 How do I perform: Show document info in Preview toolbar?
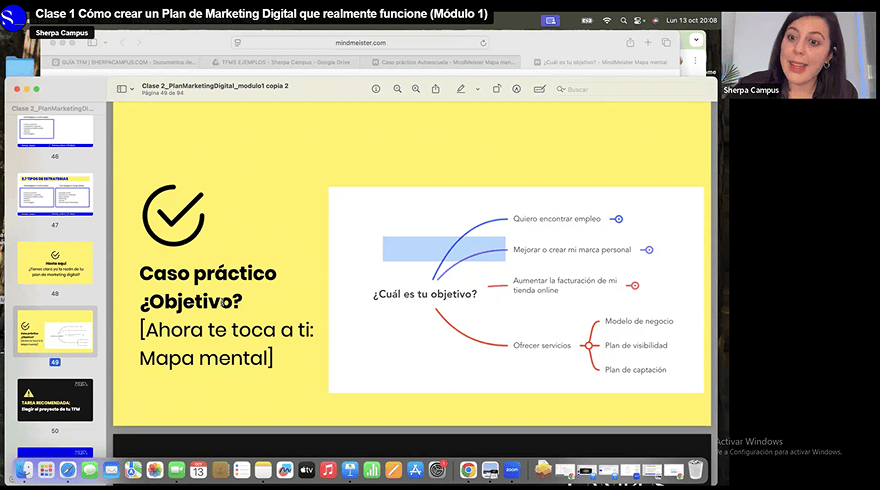click(x=376, y=89)
